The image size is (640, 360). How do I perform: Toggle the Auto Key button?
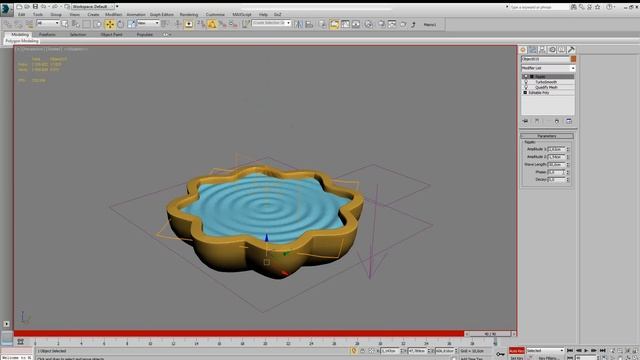(516, 351)
